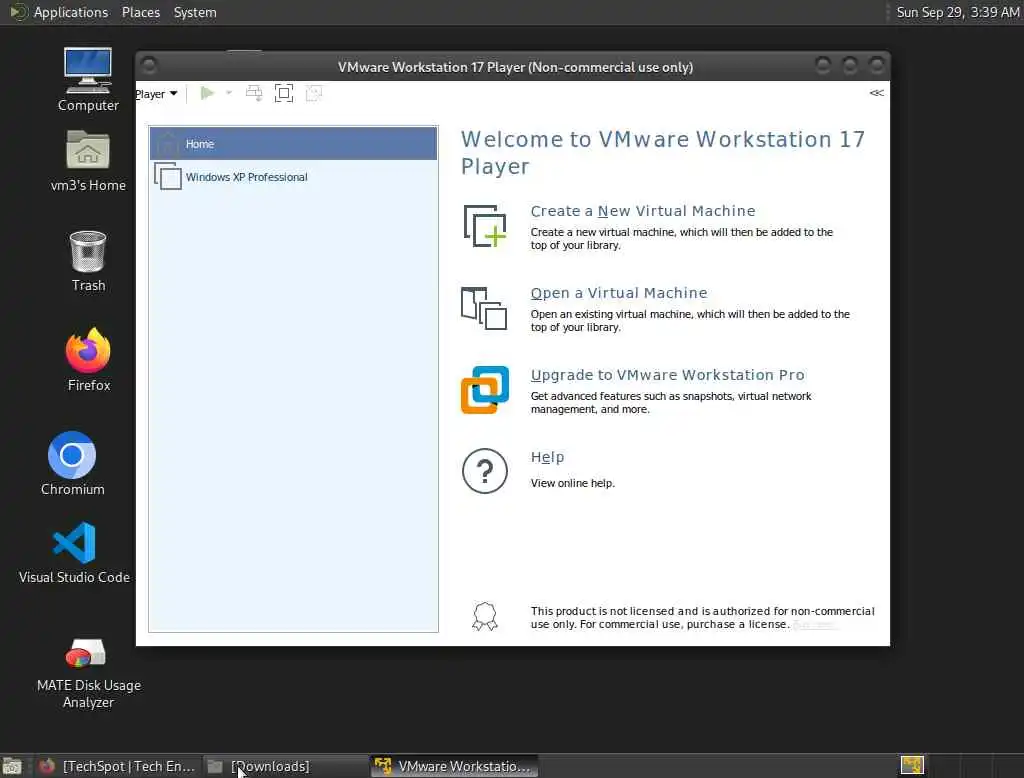Click the Welcome to VMware Workstation 17 Player heading
1024x778 pixels.
click(663, 153)
